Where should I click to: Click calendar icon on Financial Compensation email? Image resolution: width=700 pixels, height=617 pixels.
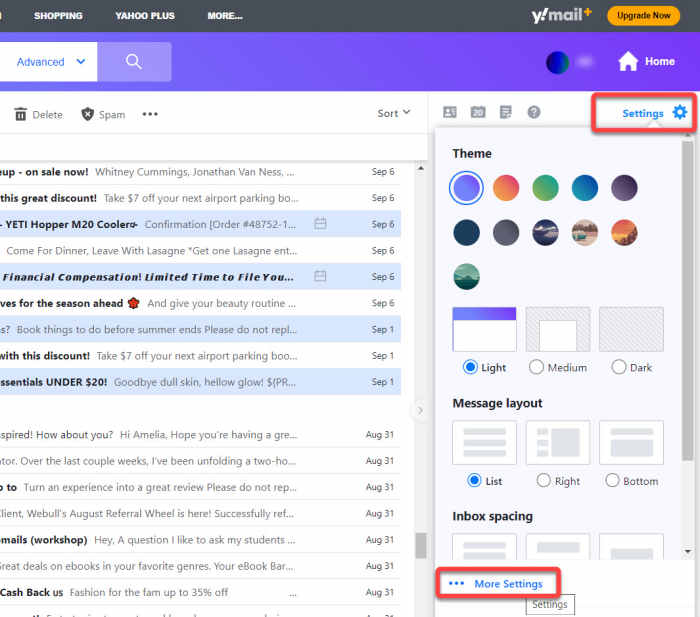[320, 276]
